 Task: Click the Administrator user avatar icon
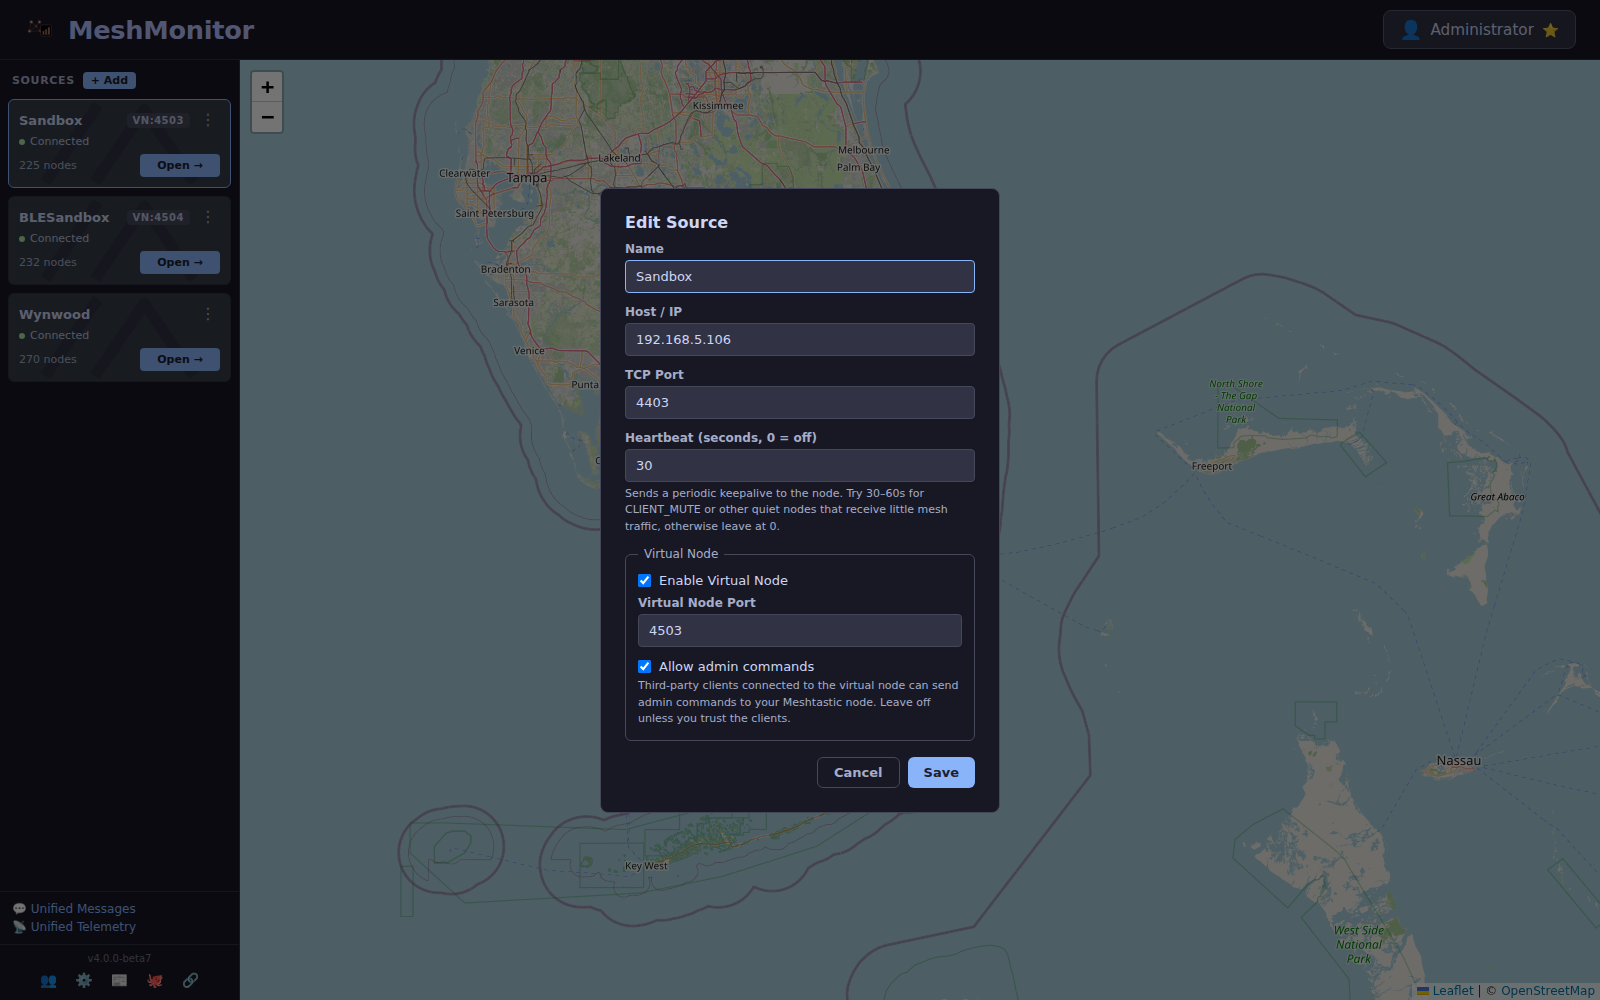tap(1411, 30)
